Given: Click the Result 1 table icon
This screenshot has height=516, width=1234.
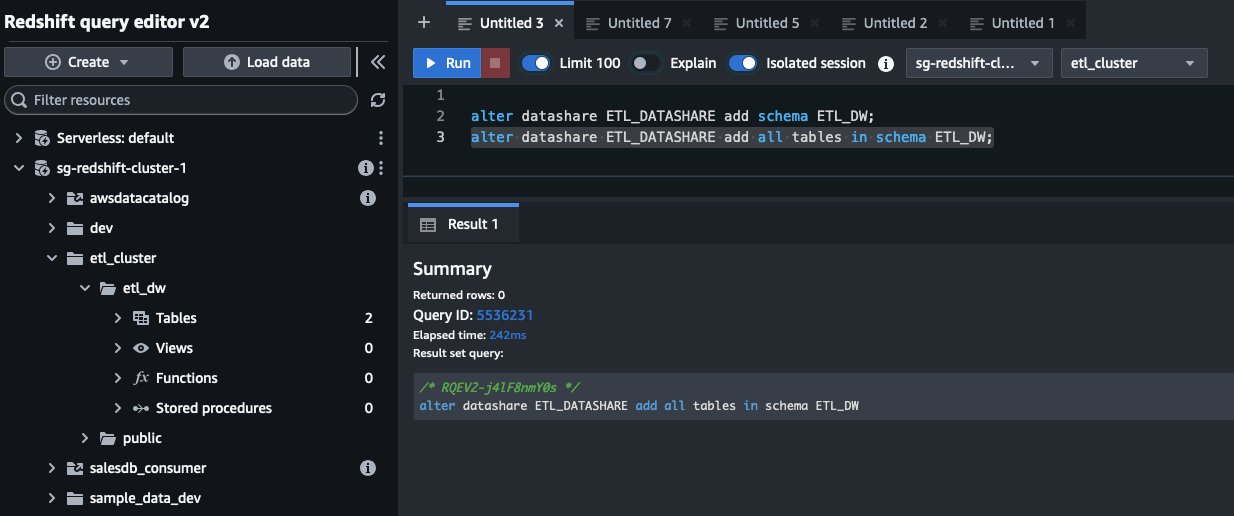Looking at the screenshot, I should (428, 225).
